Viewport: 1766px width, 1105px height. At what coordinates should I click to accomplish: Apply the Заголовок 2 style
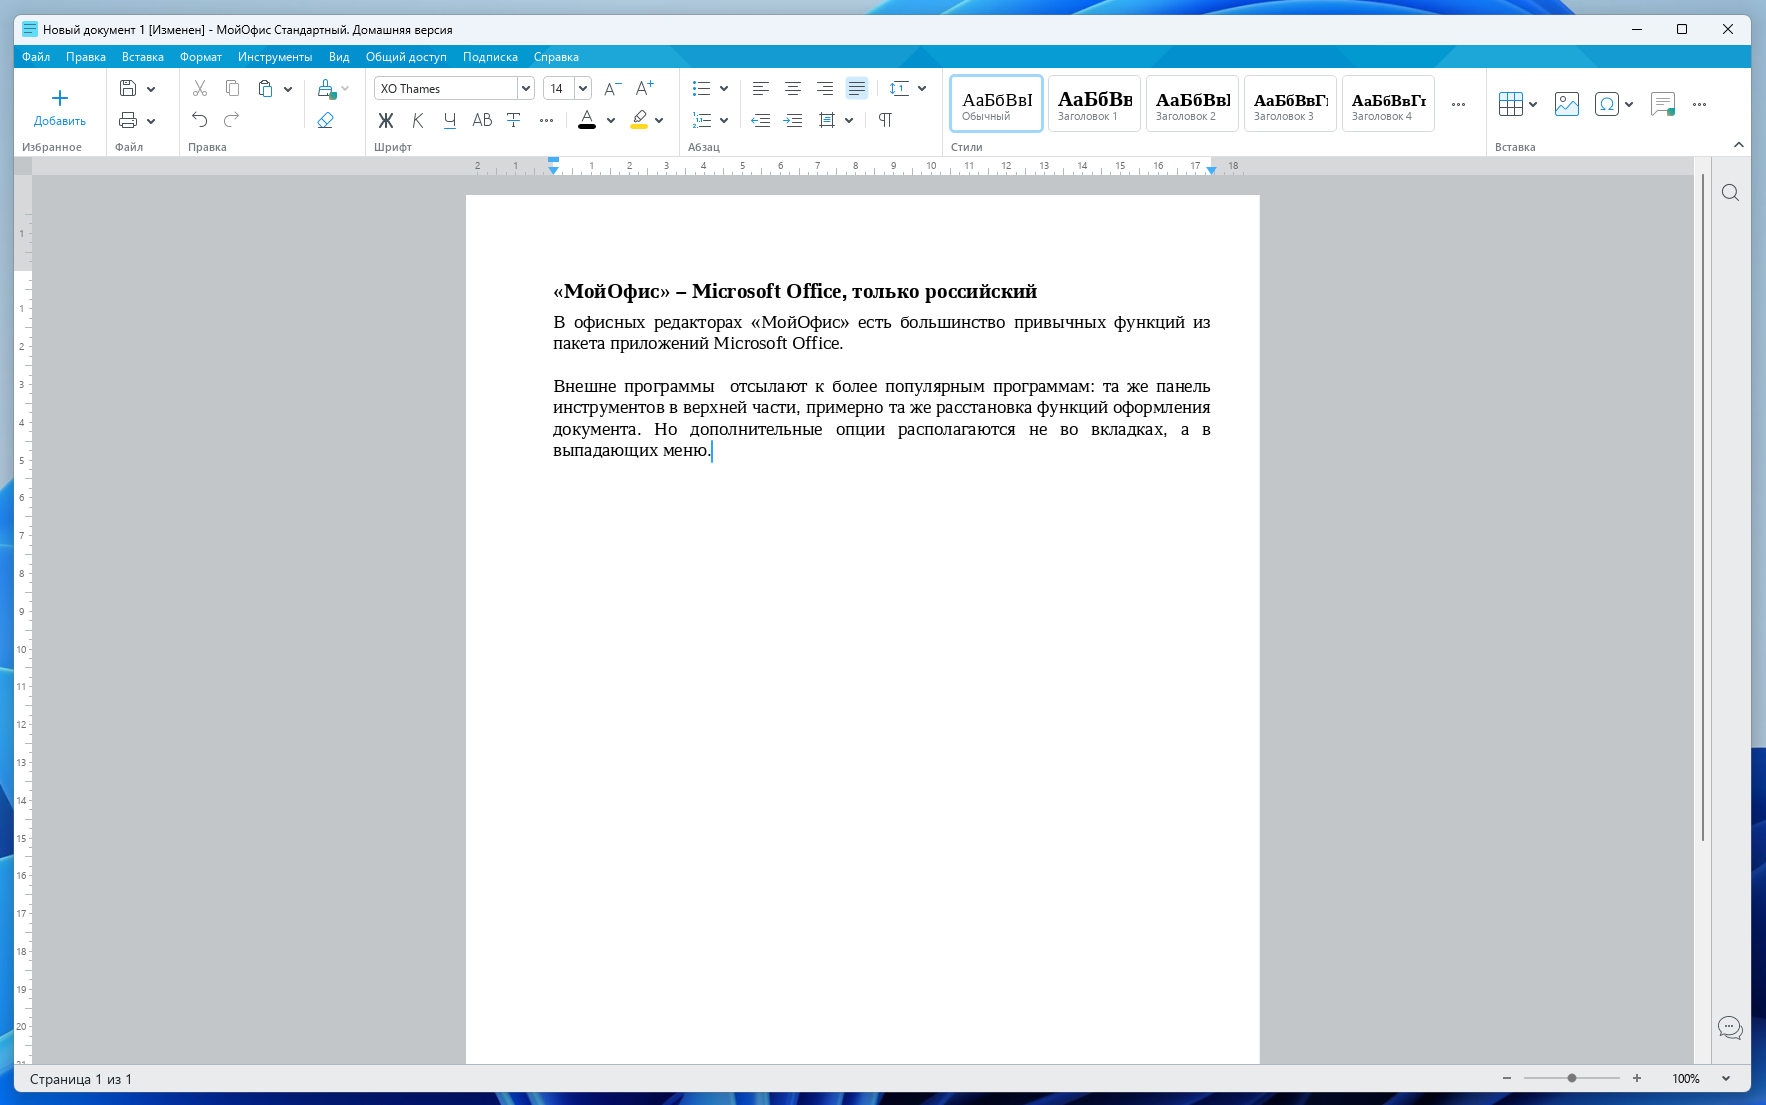tap(1192, 103)
